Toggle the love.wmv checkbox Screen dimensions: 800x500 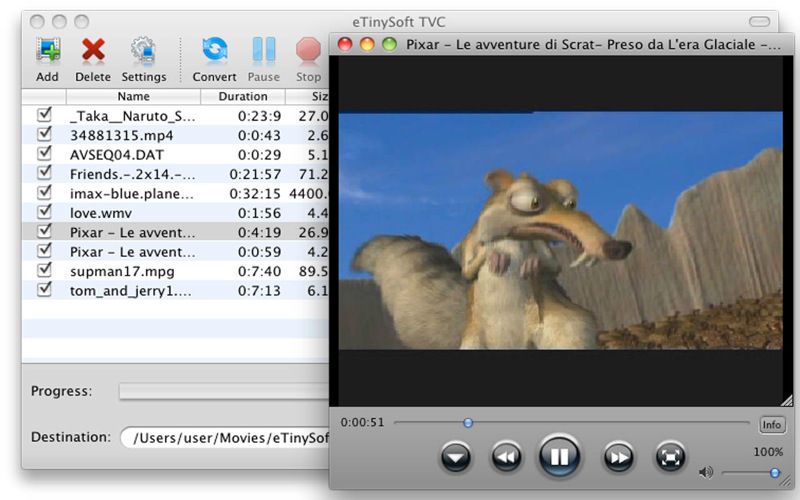pos(44,211)
